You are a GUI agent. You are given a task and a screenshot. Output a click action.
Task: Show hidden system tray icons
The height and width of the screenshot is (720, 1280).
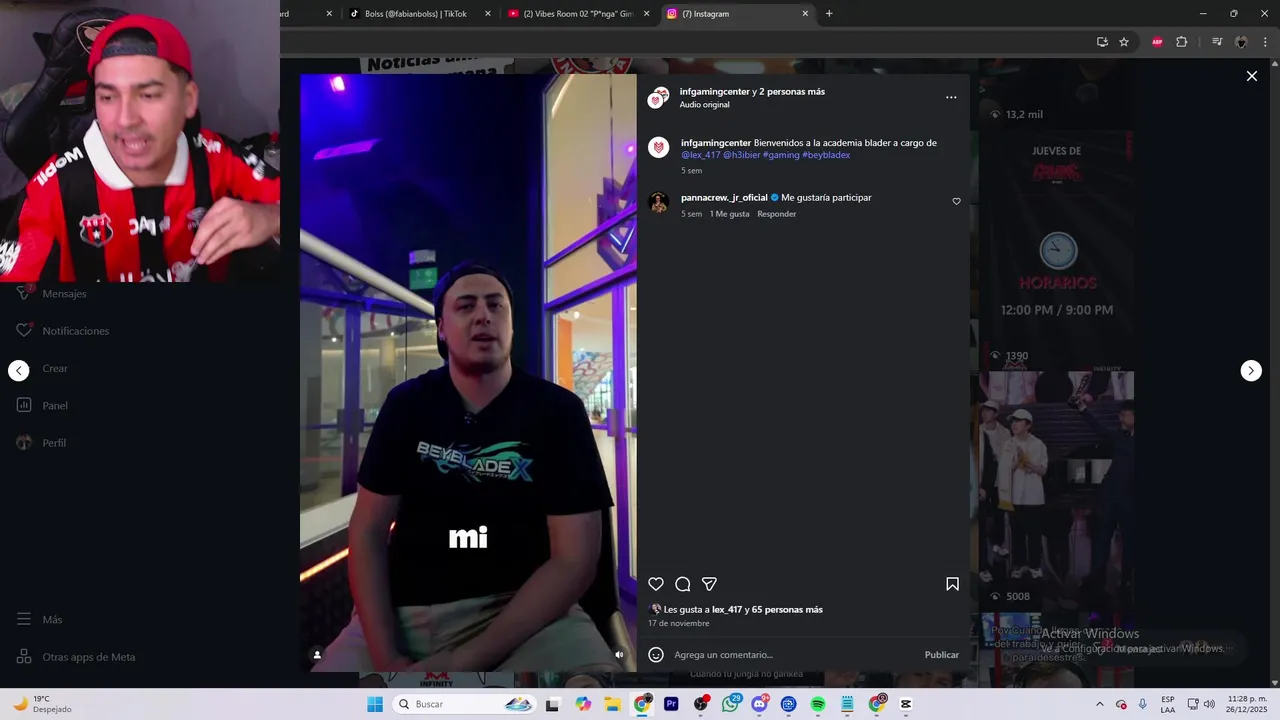click(1100, 704)
